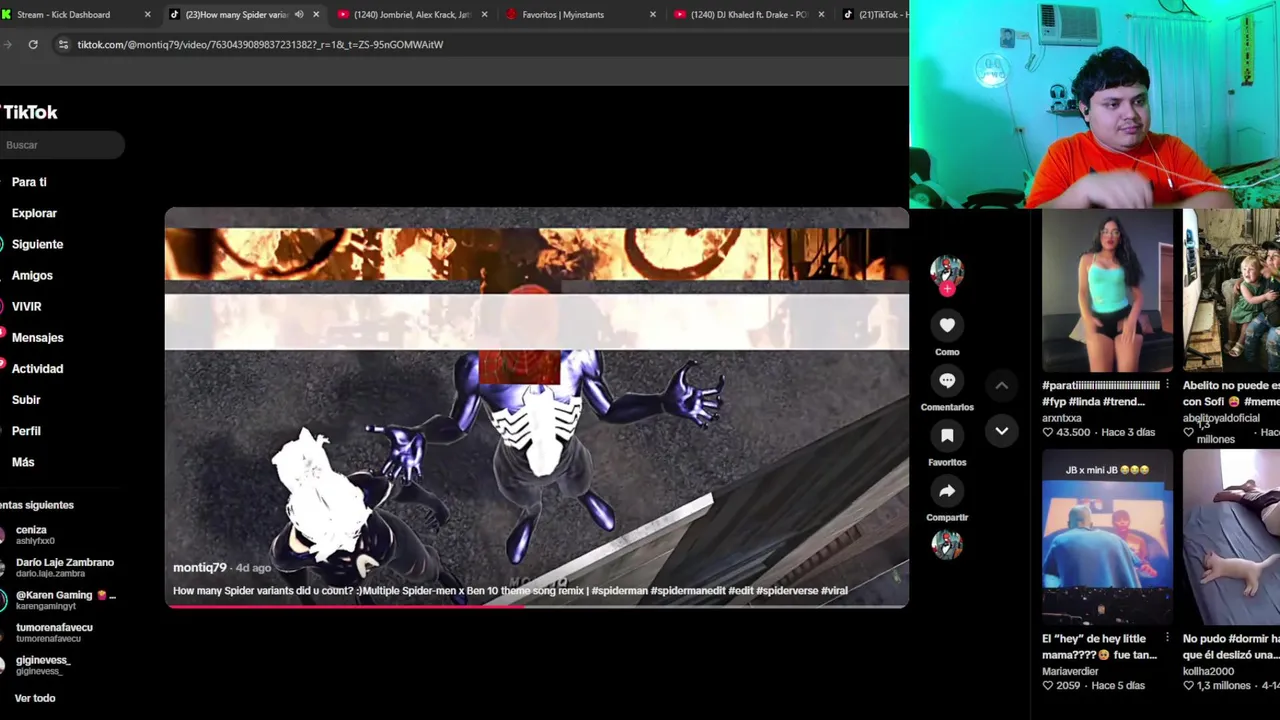Seek using the red video progress bar
1280x720 pixels.
[x=537, y=606]
